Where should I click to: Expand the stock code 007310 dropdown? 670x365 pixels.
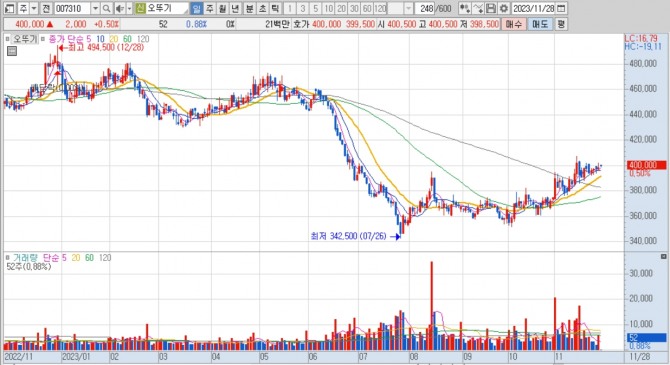click(x=95, y=8)
